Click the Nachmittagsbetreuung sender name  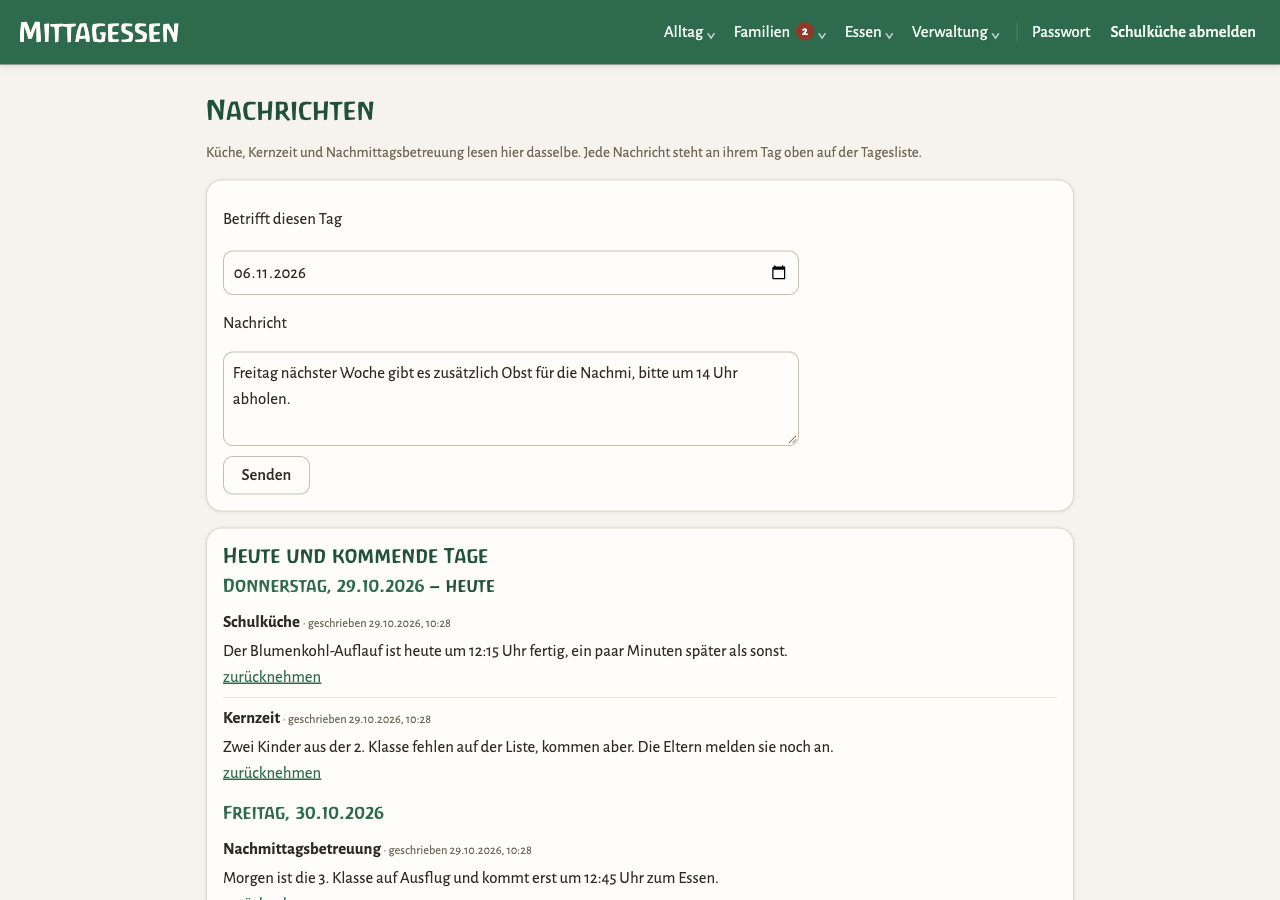(x=302, y=849)
